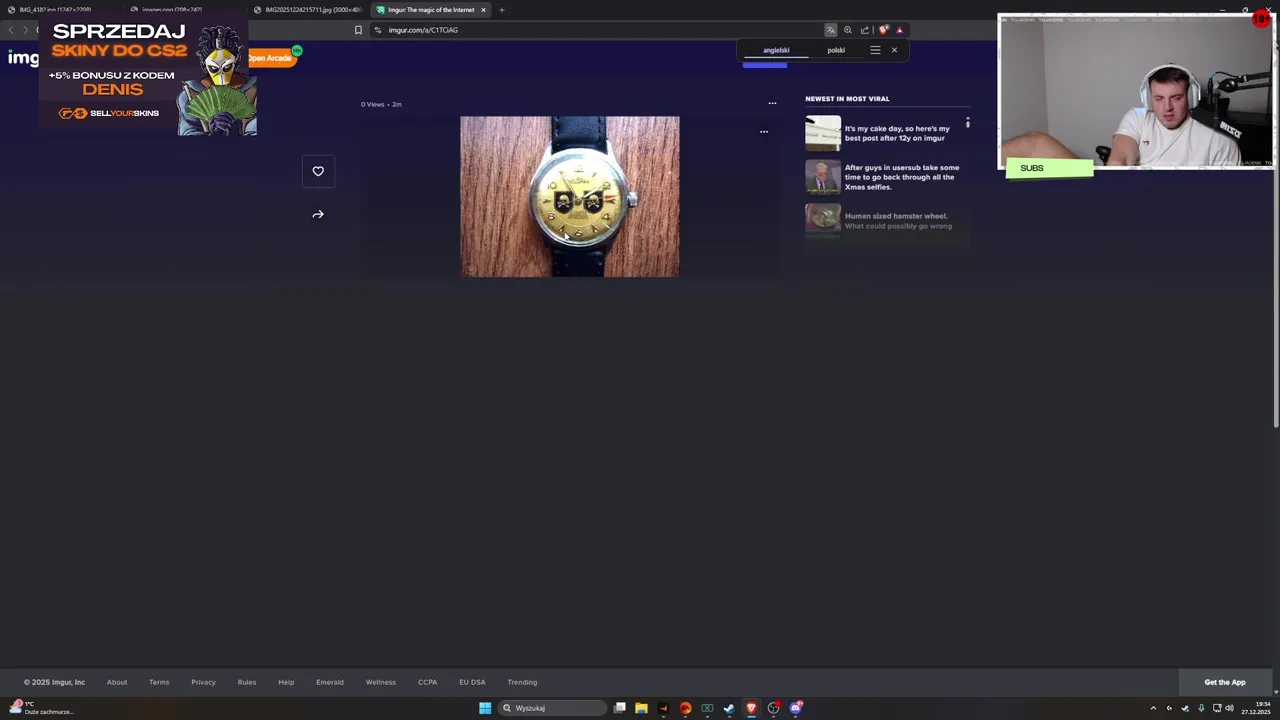This screenshot has width=1280, height=720.
Task: Open File Explorer from taskbar
Action: click(641, 708)
